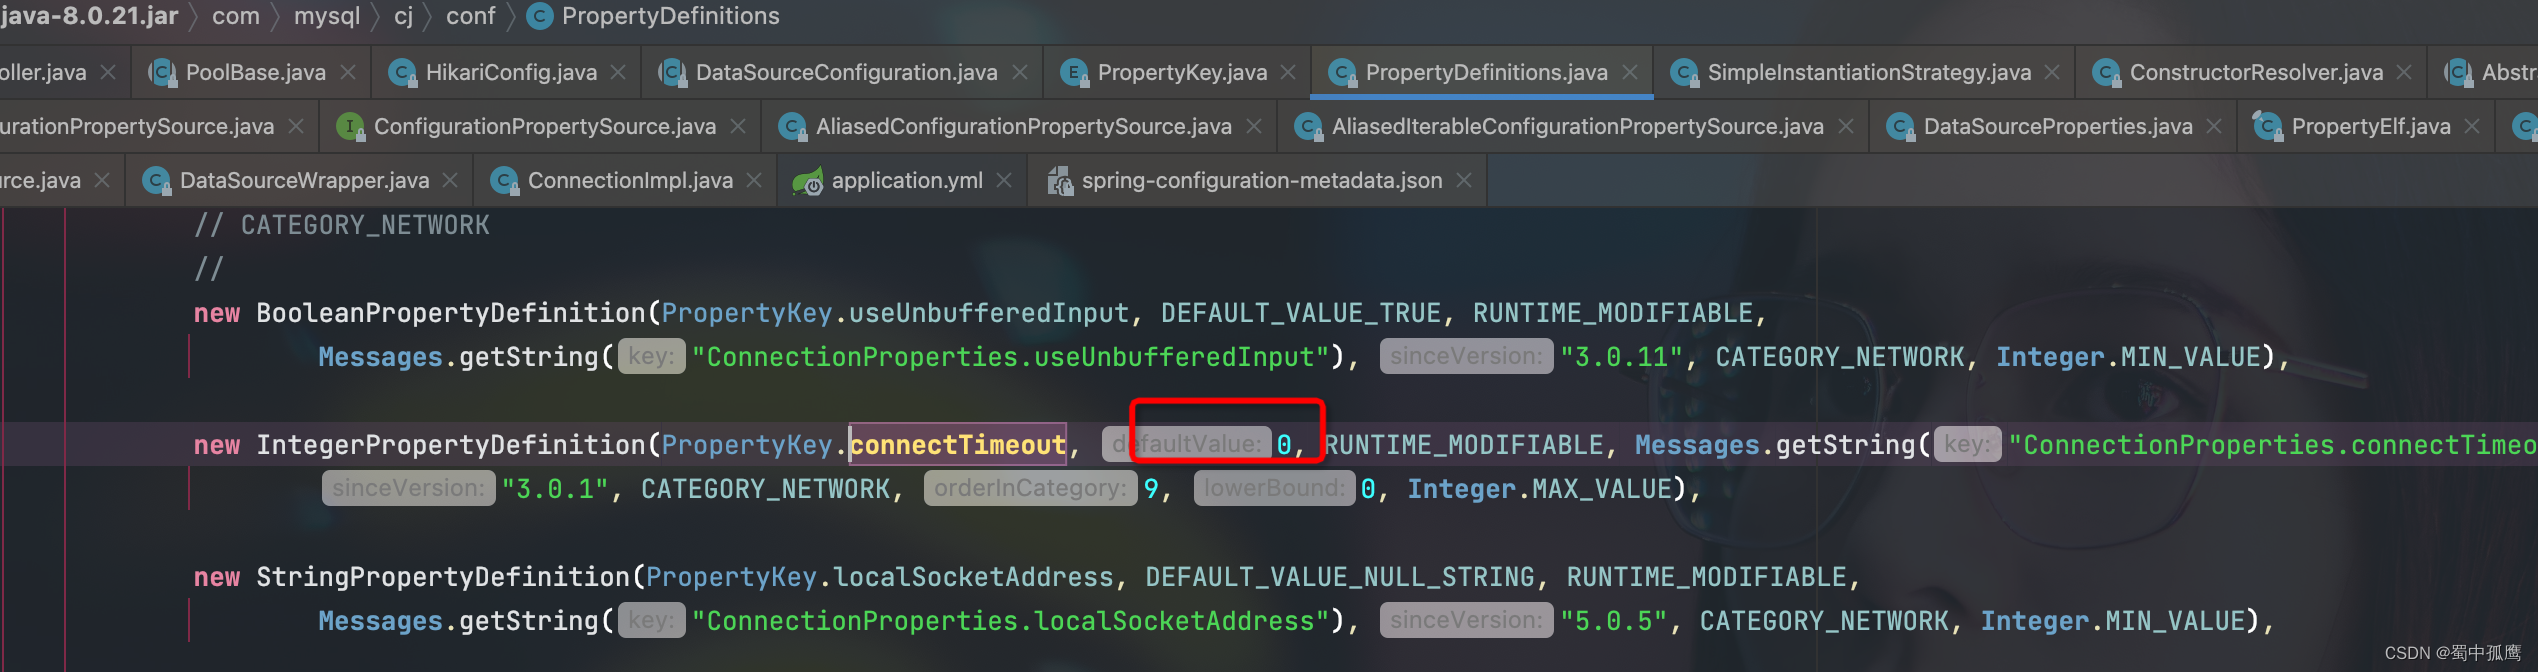
Task: Close ConstructorResolver.java tab
Action: point(2404,73)
